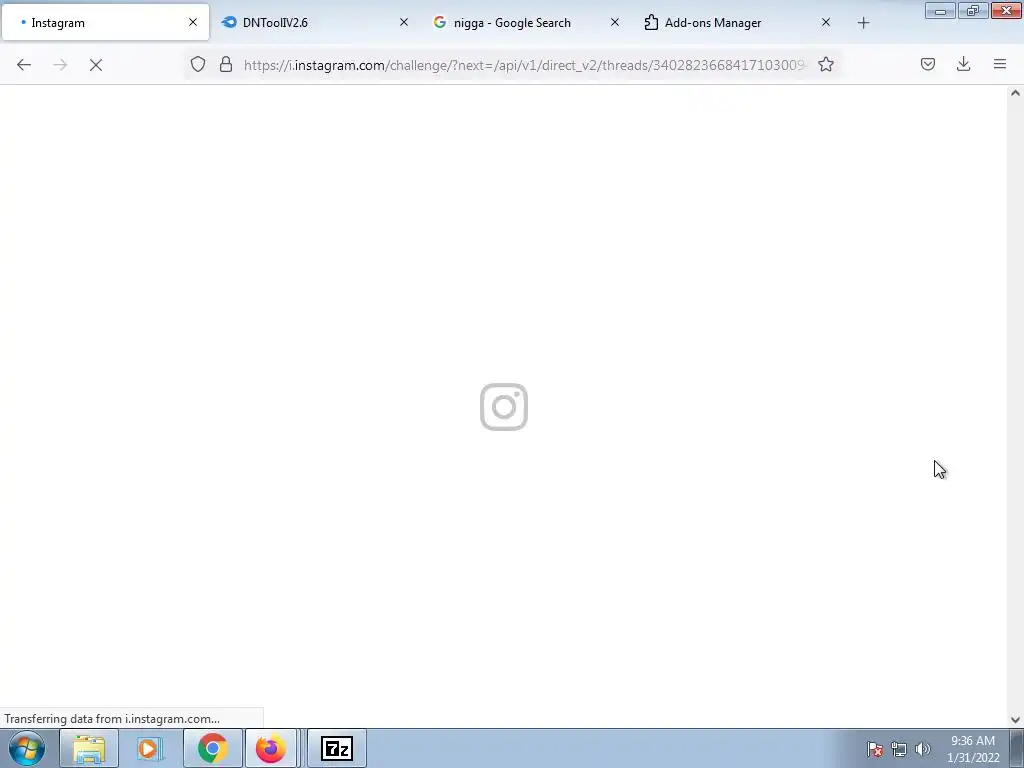The width and height of the screenshot is (1024, 768).
Task: Open a new tab
Action: pyautogui.click(x=863, y=23)
